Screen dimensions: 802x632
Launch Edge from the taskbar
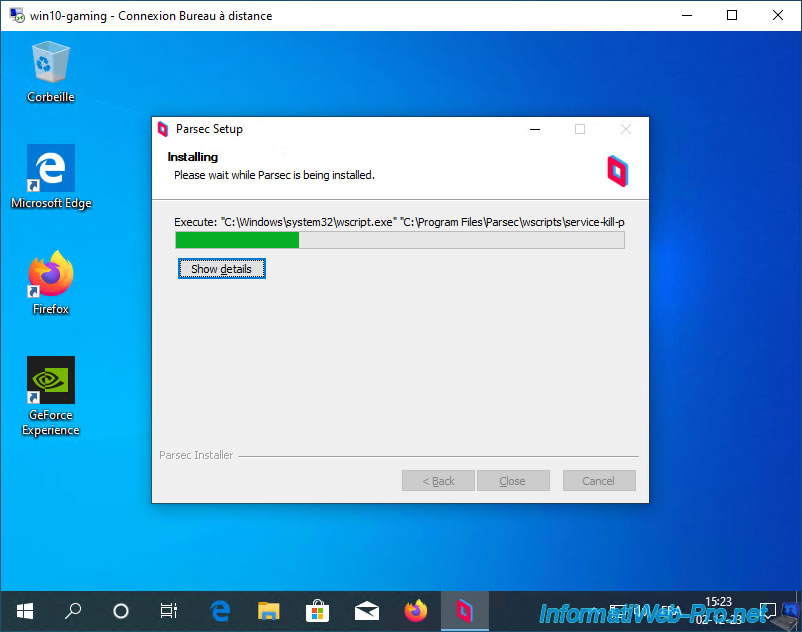click(x=220, y=611)
